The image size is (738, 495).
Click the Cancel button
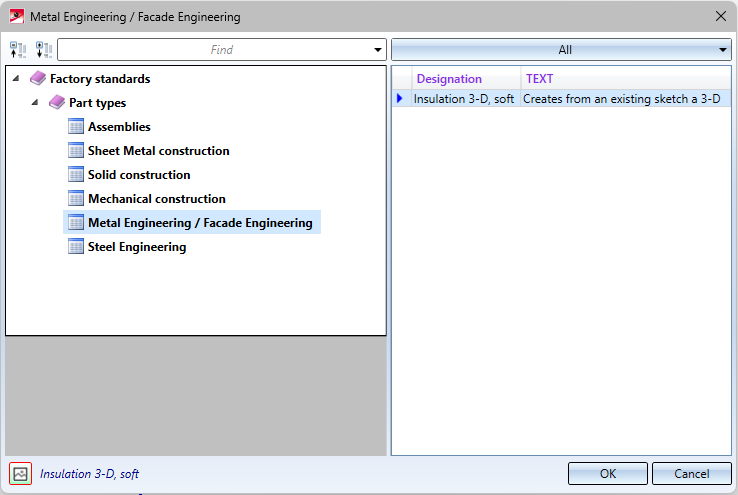pyautogui.click(x=691, y=474)
